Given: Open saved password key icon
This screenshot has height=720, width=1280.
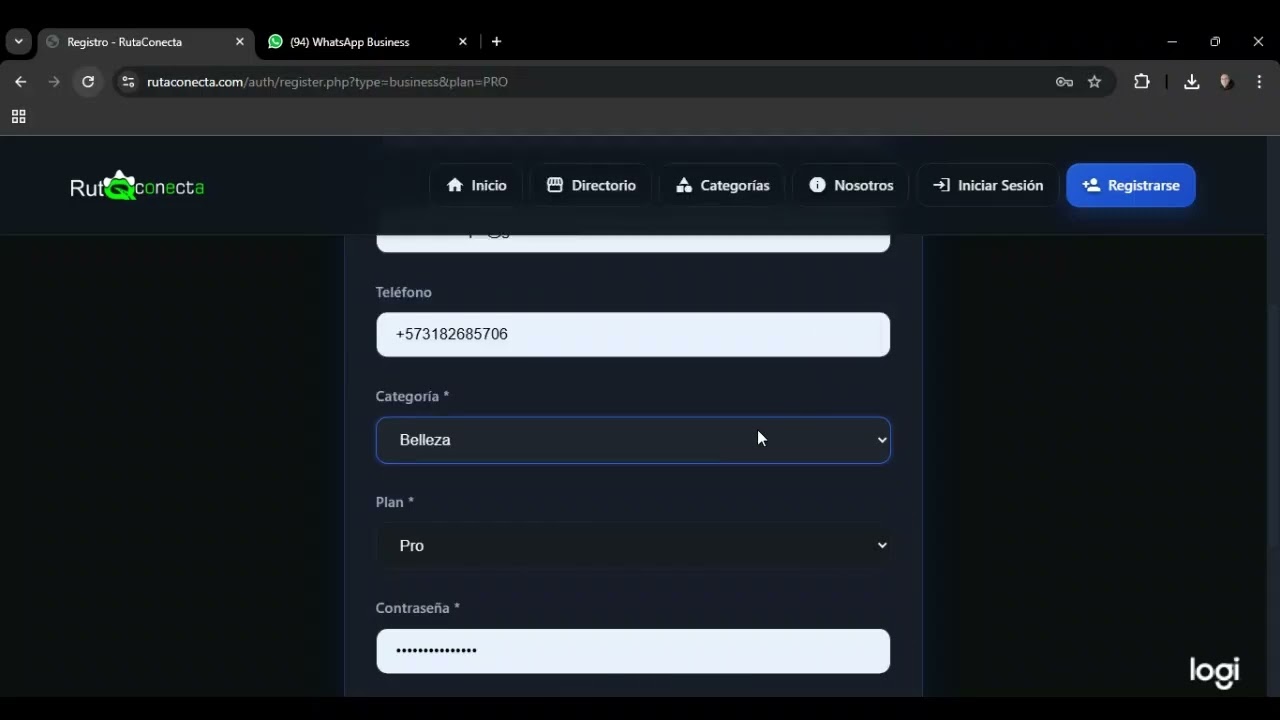Looking at the screenshot, I should (1064, 82).
